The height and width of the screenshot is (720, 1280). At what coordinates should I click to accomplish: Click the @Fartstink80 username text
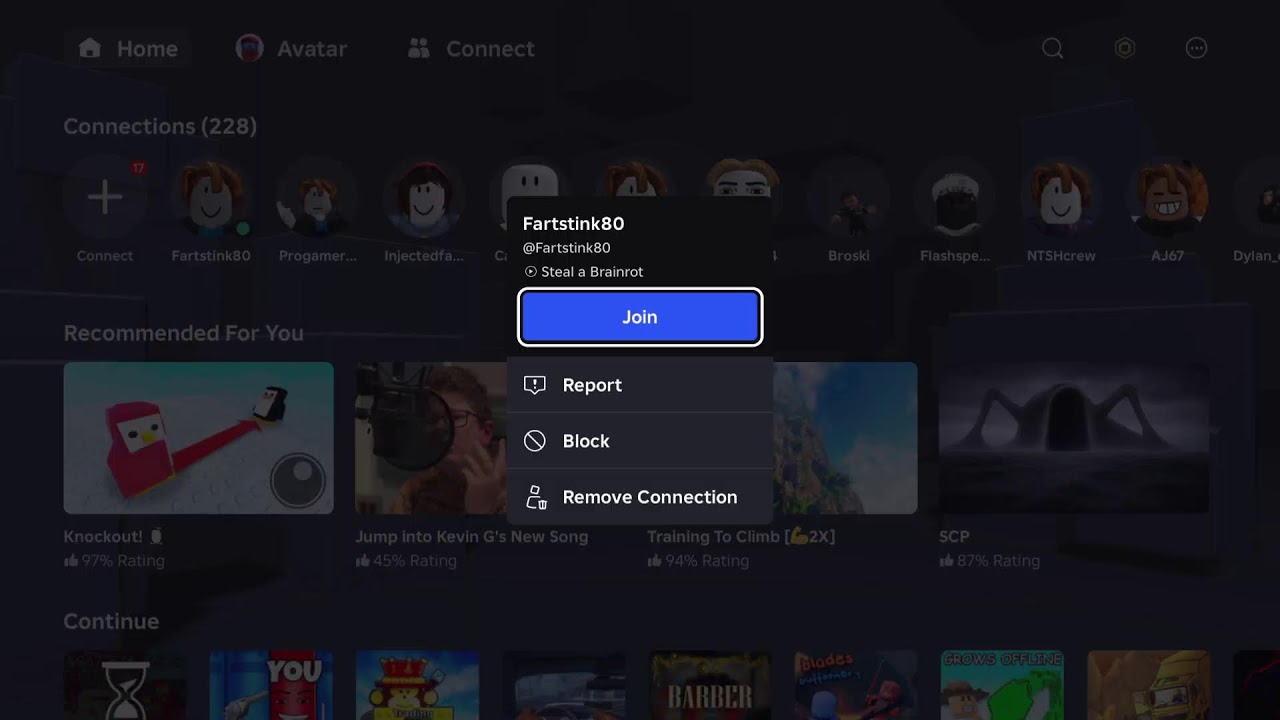(566, 248)
